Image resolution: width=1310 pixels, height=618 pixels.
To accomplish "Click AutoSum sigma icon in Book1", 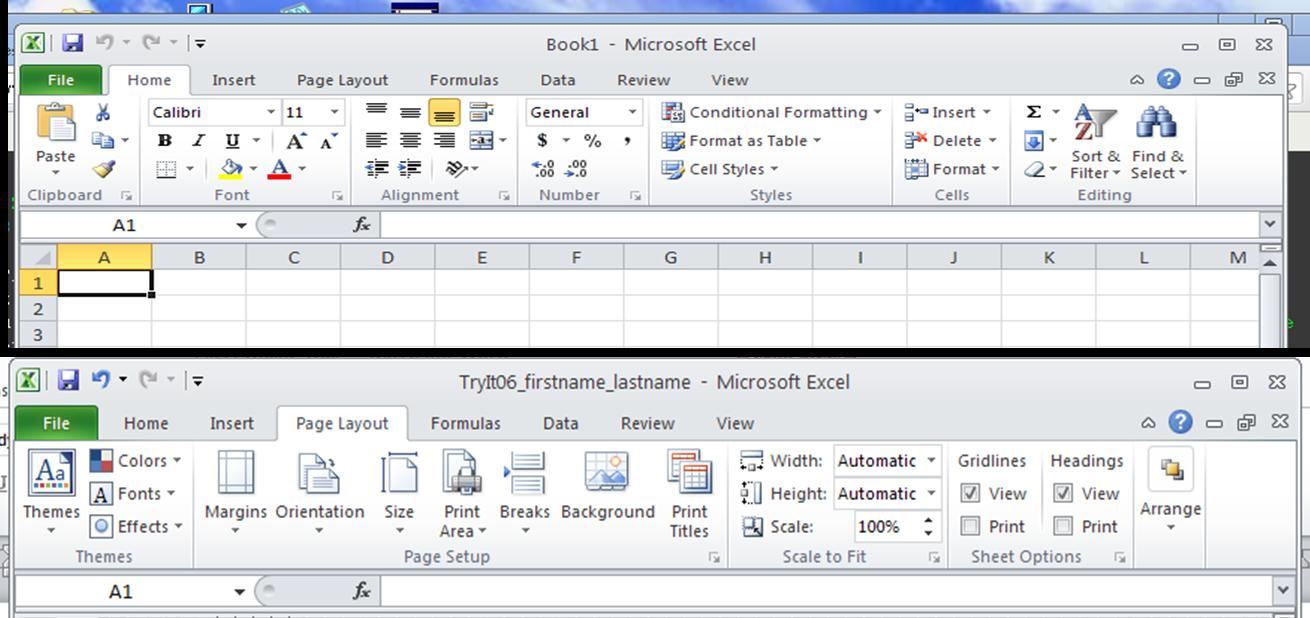I will pyautogui.click(x=1034, y=112).
